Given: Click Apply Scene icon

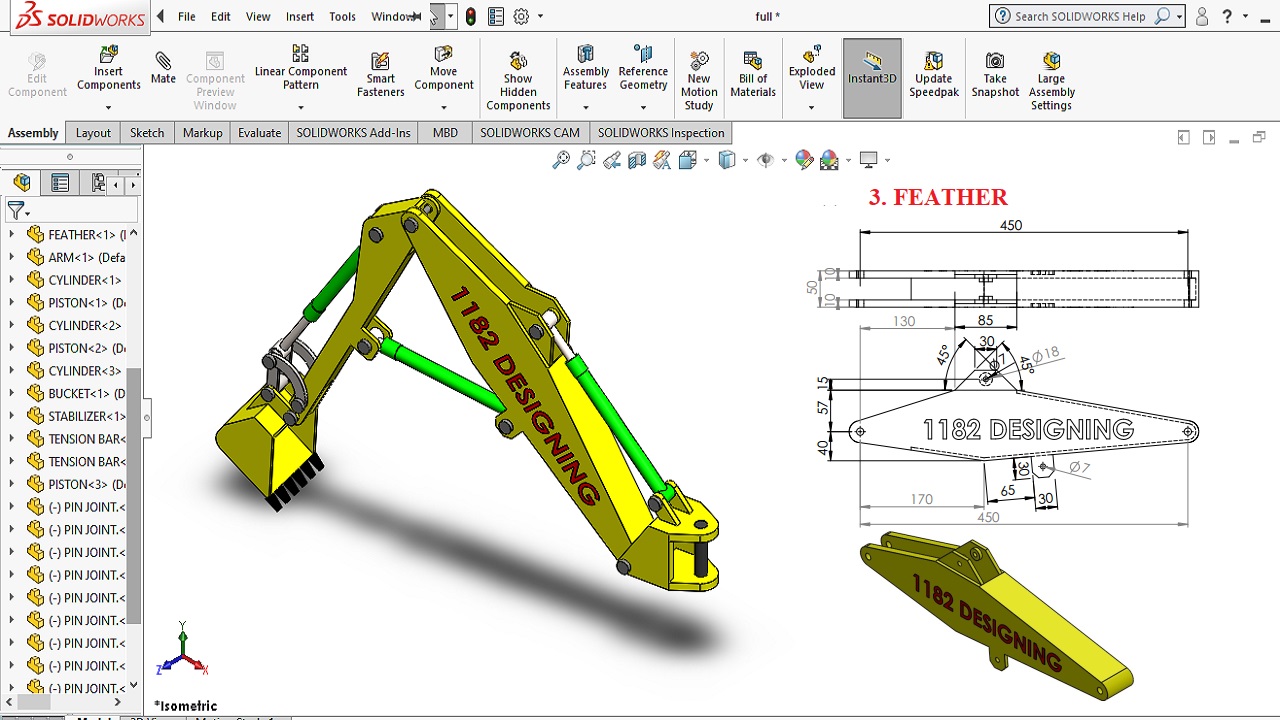Looking at the screenshot, I should 829,159.
